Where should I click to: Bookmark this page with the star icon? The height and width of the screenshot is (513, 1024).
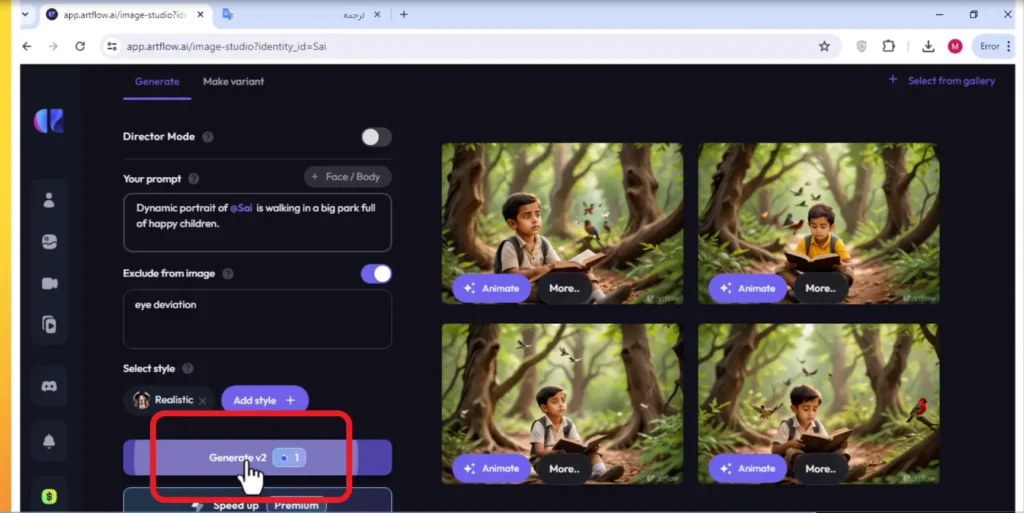[x=824, y=46]
